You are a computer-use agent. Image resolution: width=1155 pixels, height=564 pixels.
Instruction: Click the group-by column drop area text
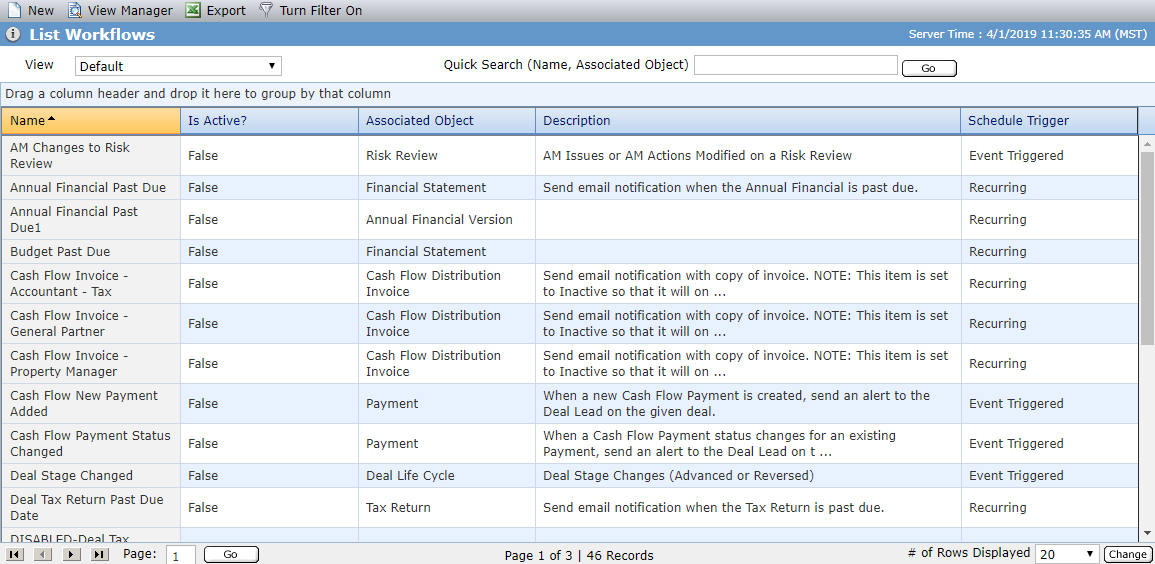click(198, 94)
